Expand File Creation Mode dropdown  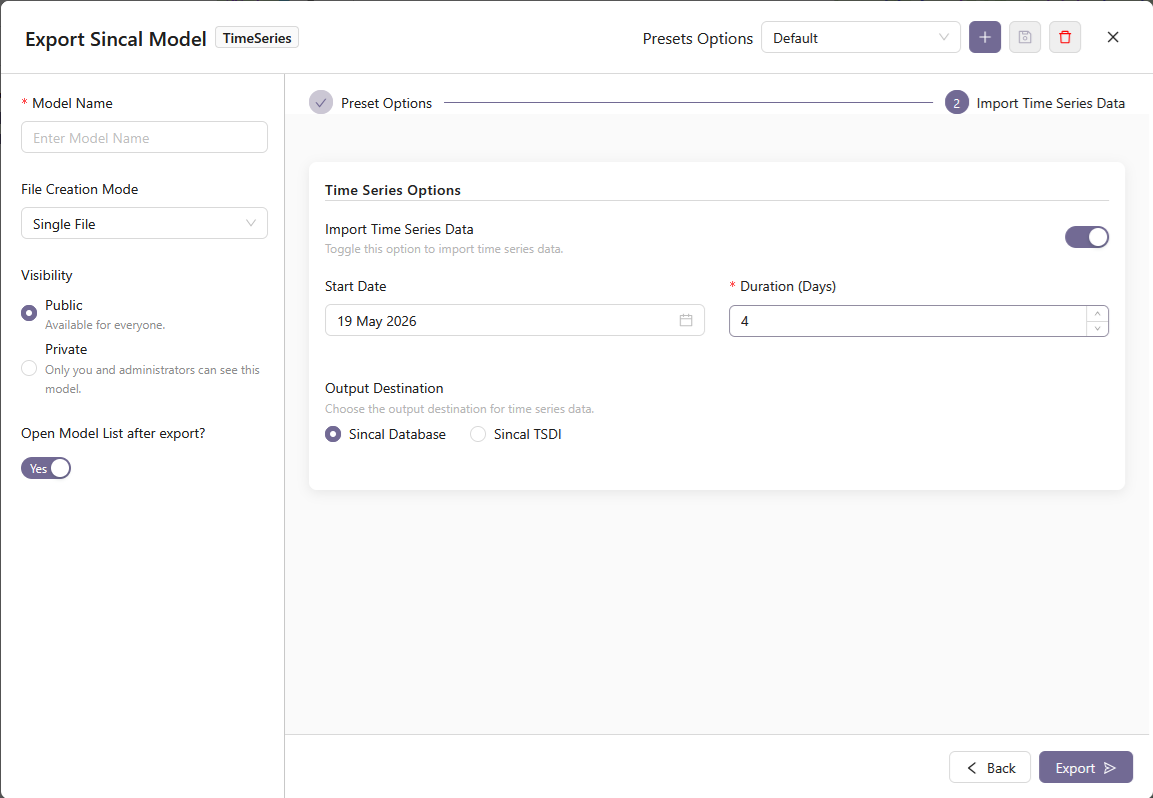[144, 224]
